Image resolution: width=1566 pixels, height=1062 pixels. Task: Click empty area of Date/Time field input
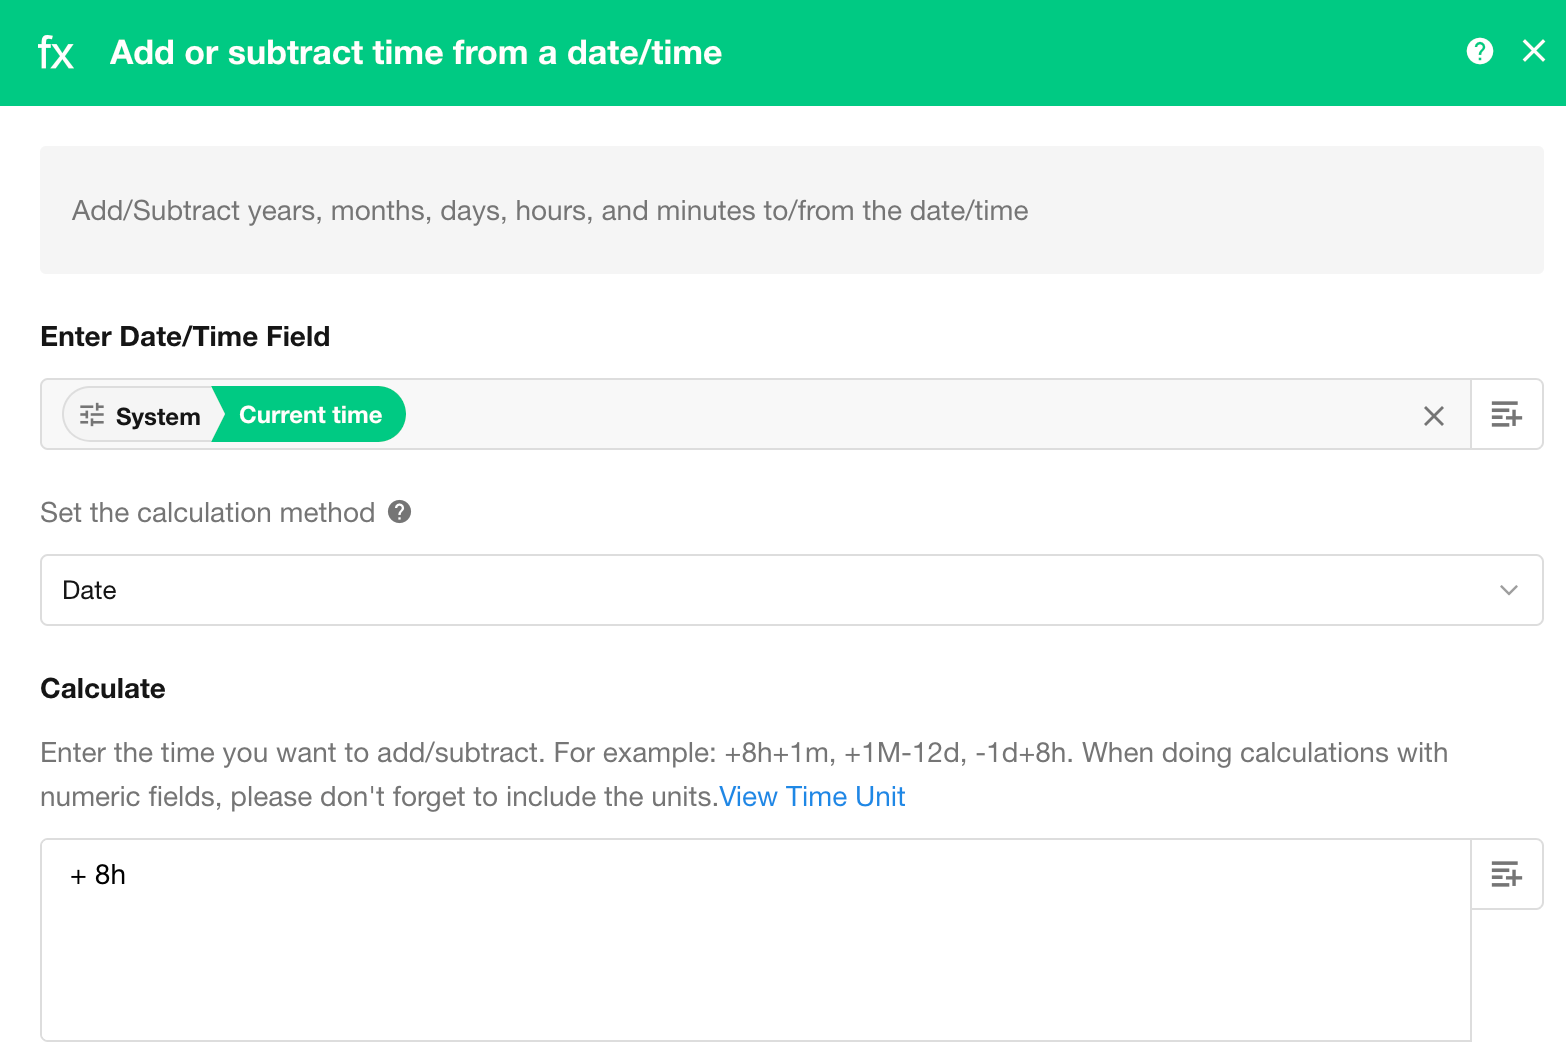900,415
